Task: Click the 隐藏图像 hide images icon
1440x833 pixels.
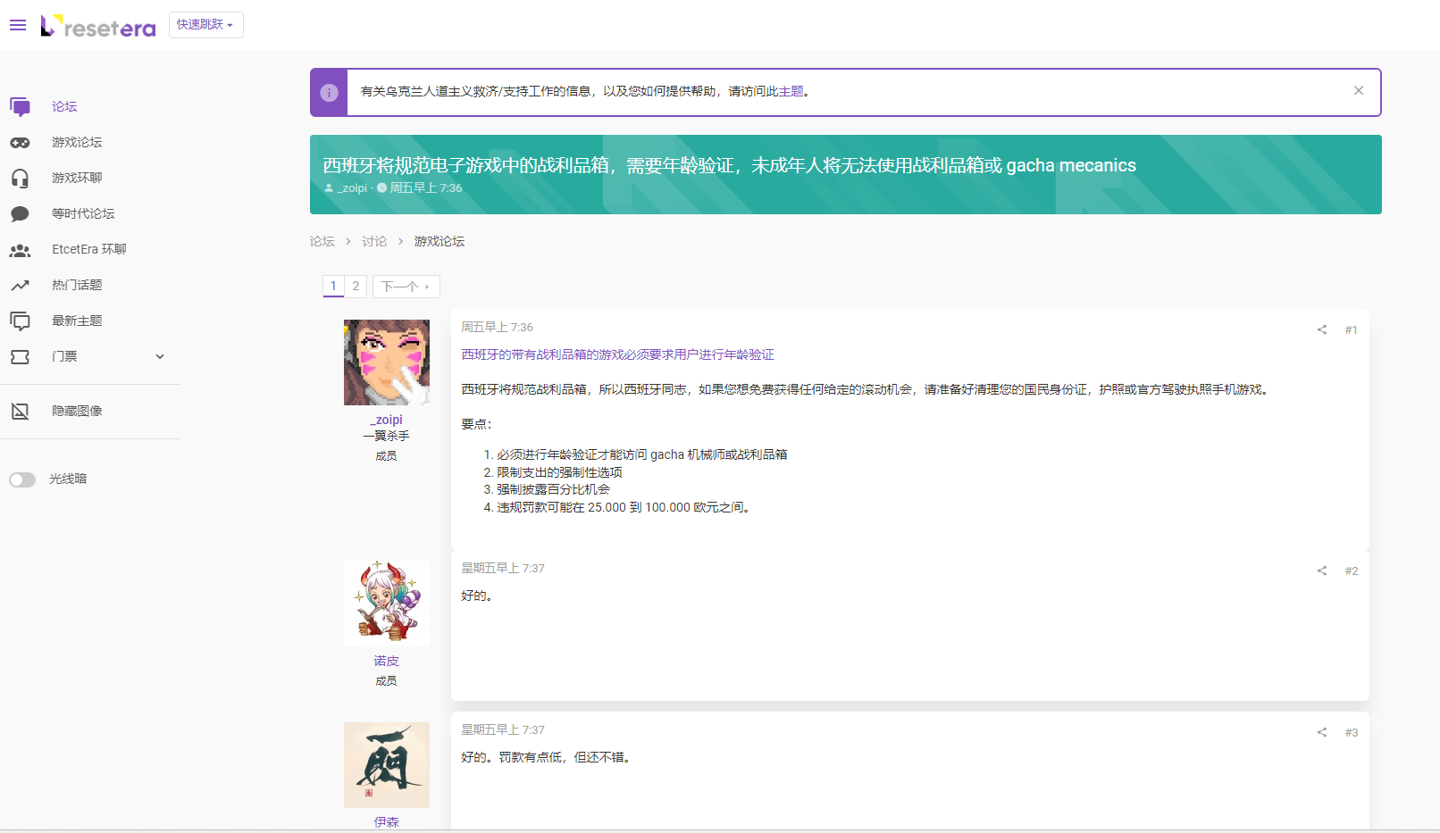Action: [20, 411]
